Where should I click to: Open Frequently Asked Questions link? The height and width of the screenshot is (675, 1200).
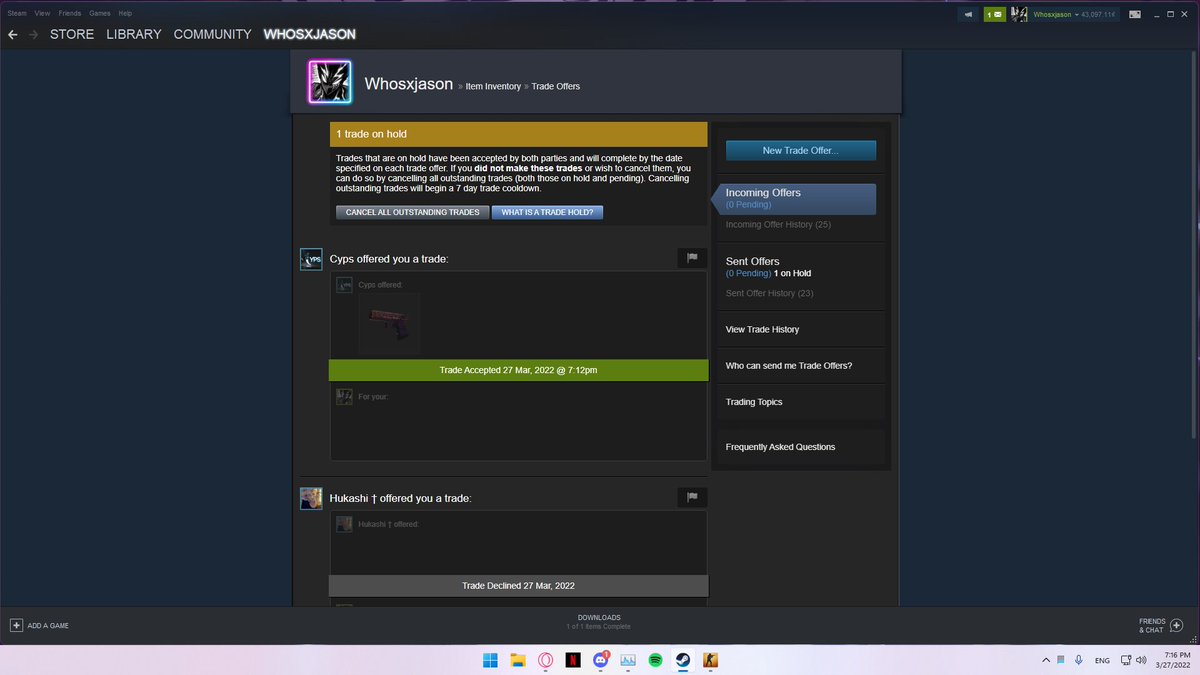click(780, 447)
